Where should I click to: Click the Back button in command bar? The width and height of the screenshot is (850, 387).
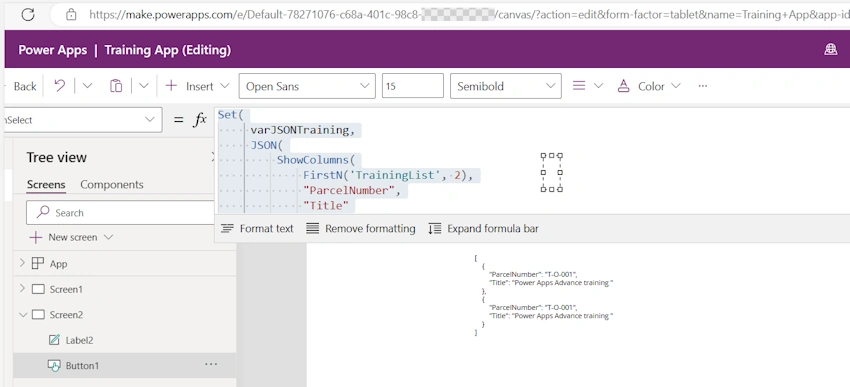25,86
